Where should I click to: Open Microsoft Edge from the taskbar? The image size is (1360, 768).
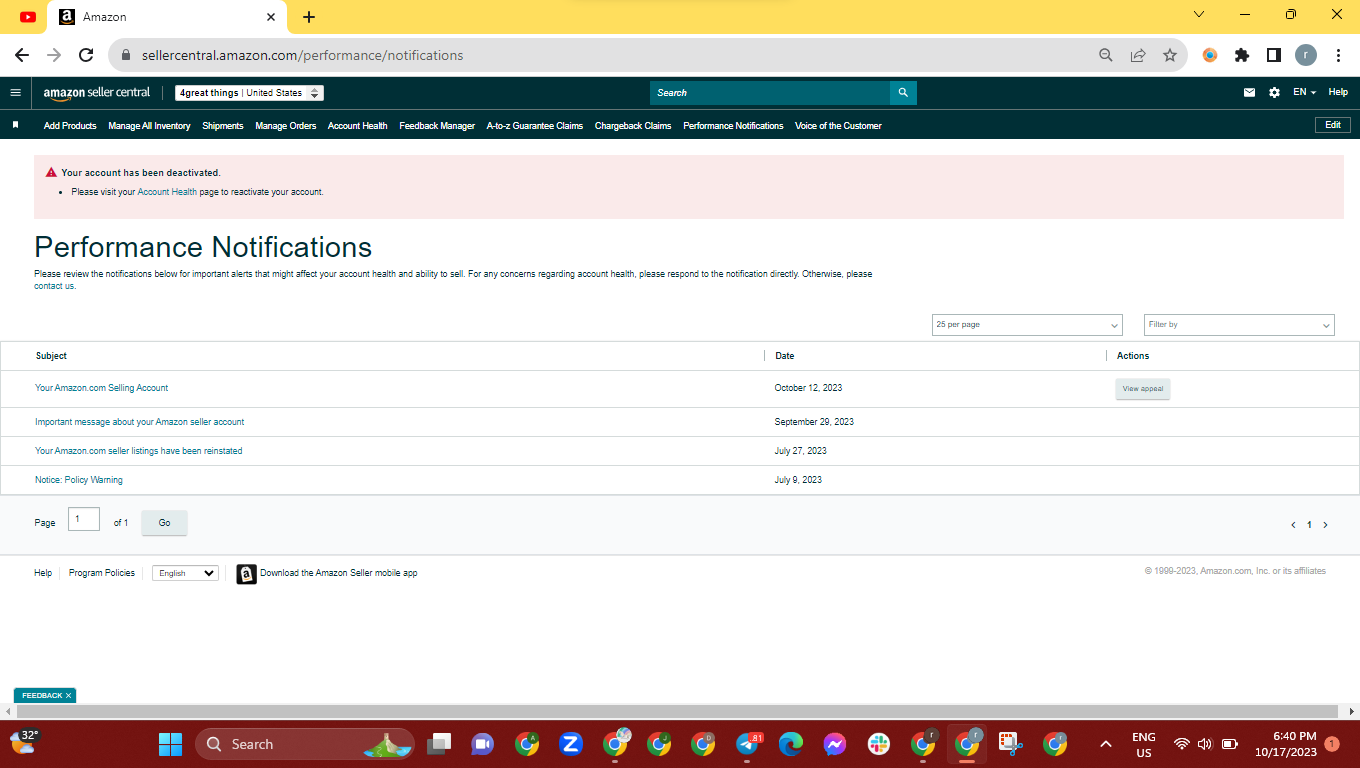pos(791,744)
